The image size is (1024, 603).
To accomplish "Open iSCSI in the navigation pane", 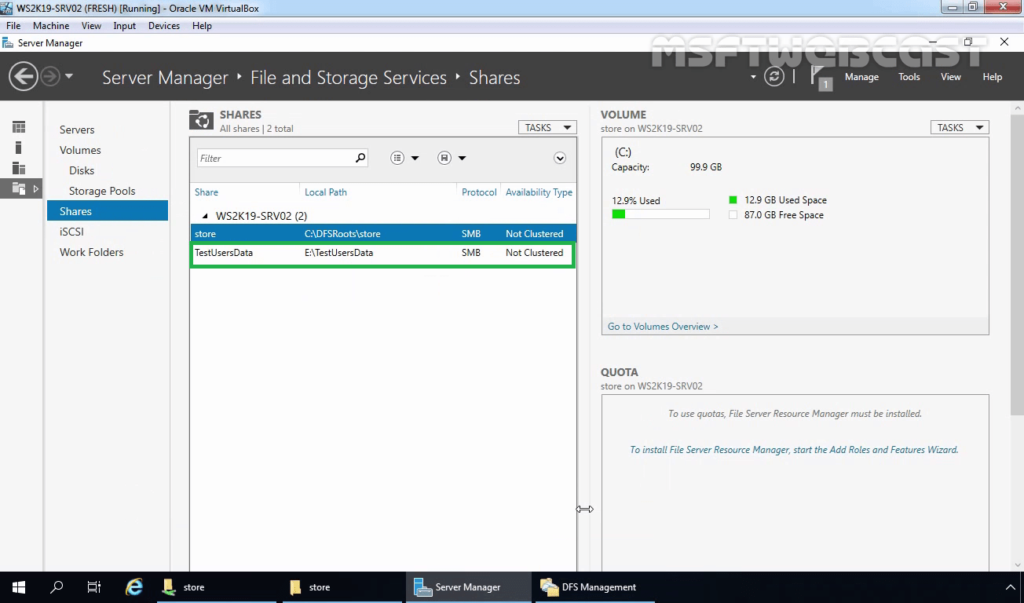I will point(72,231).
